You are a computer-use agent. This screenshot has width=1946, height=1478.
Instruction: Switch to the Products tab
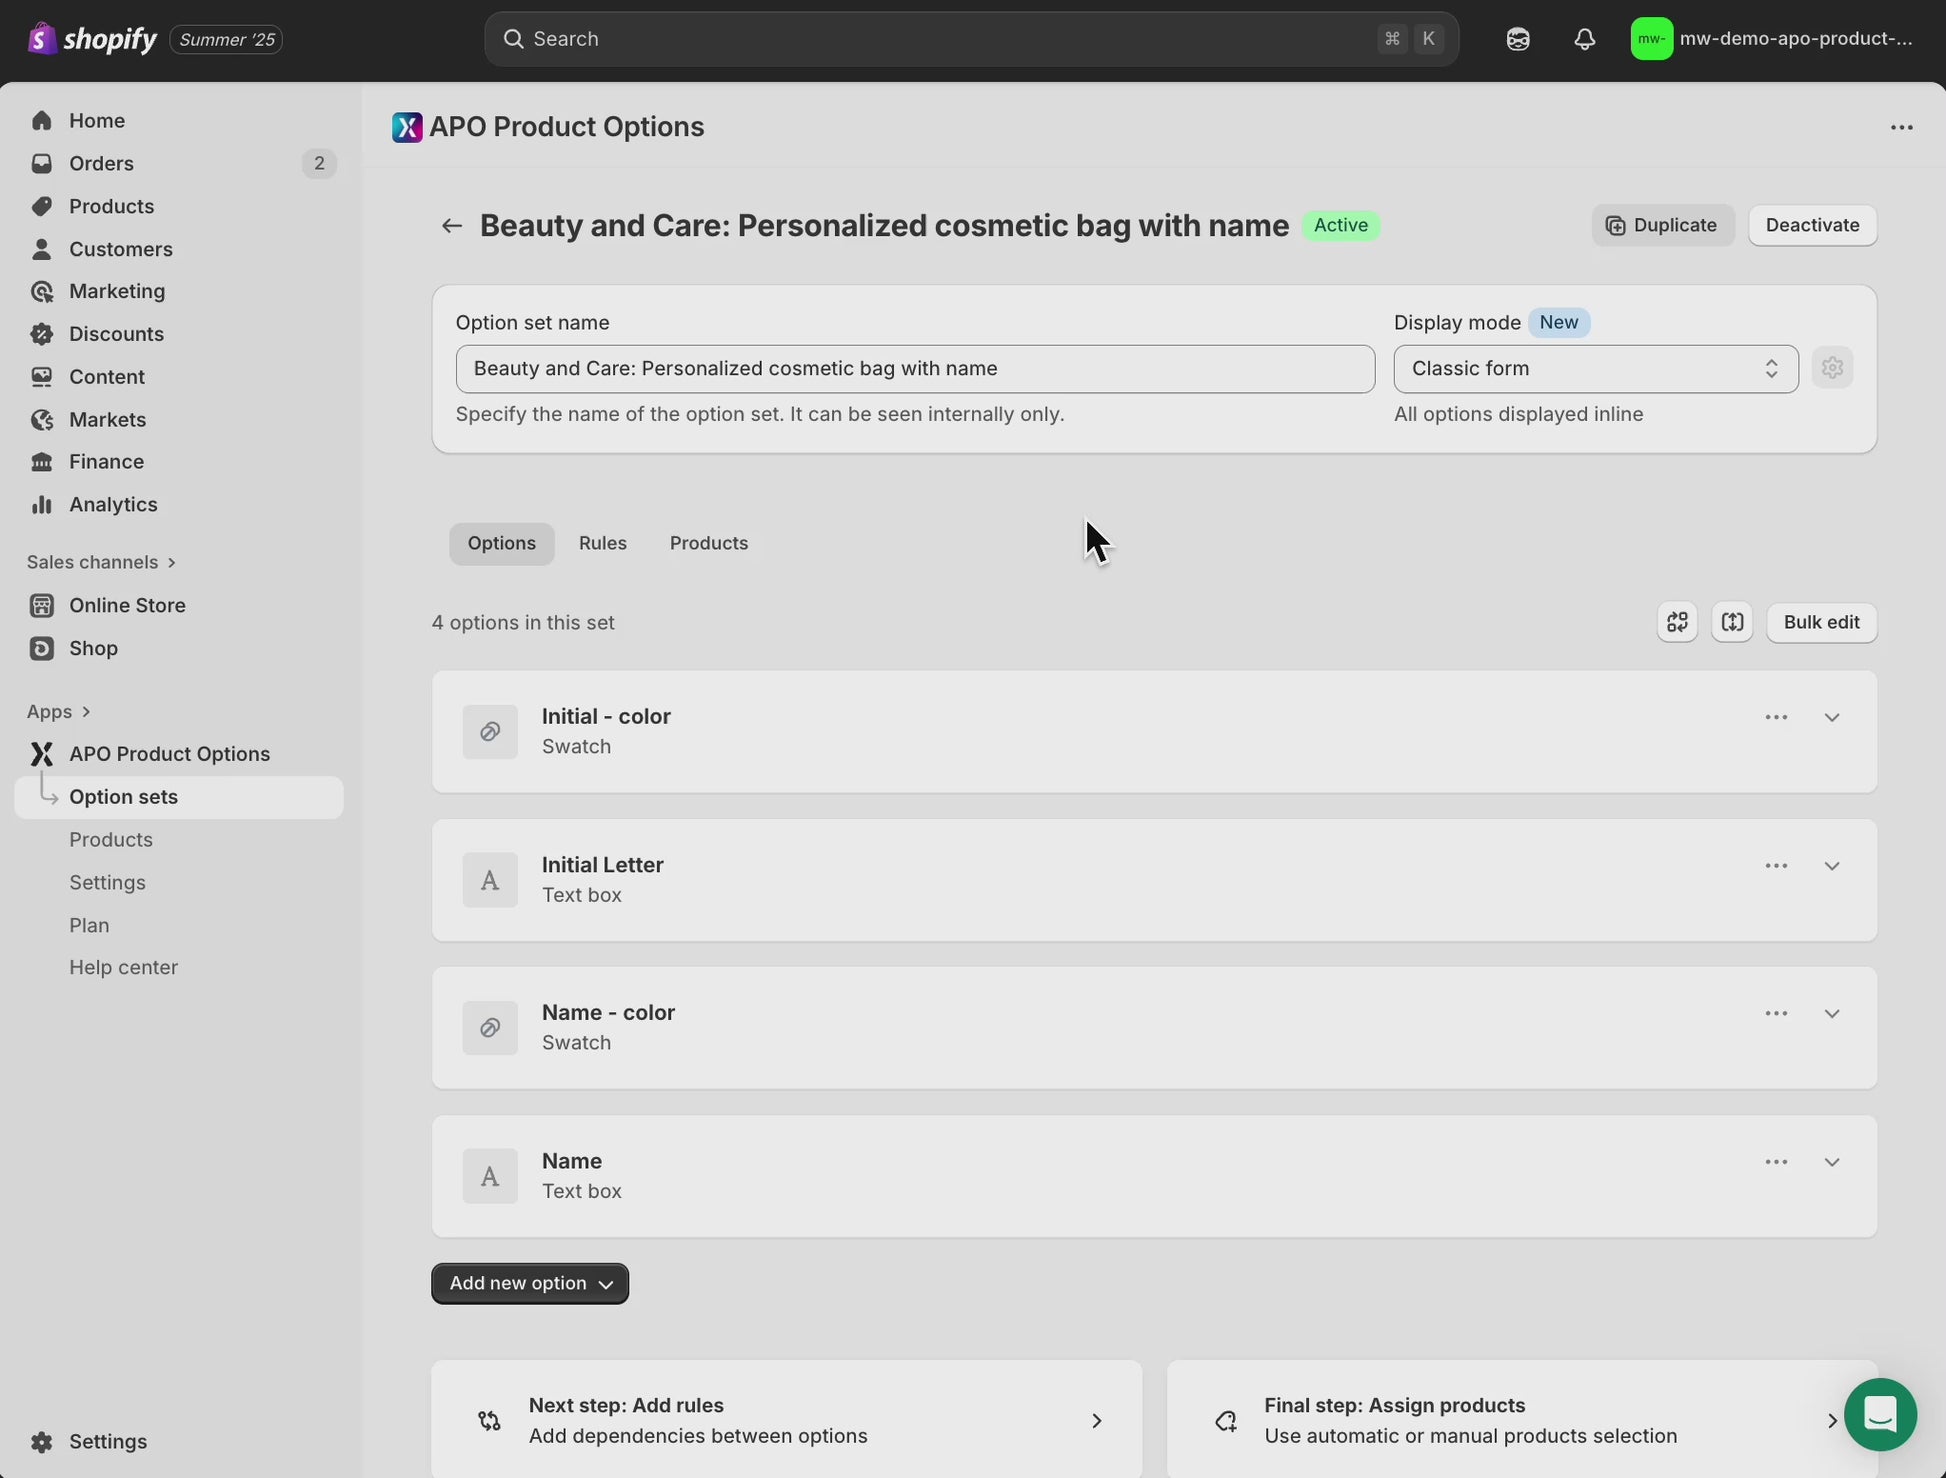[709, 543]
